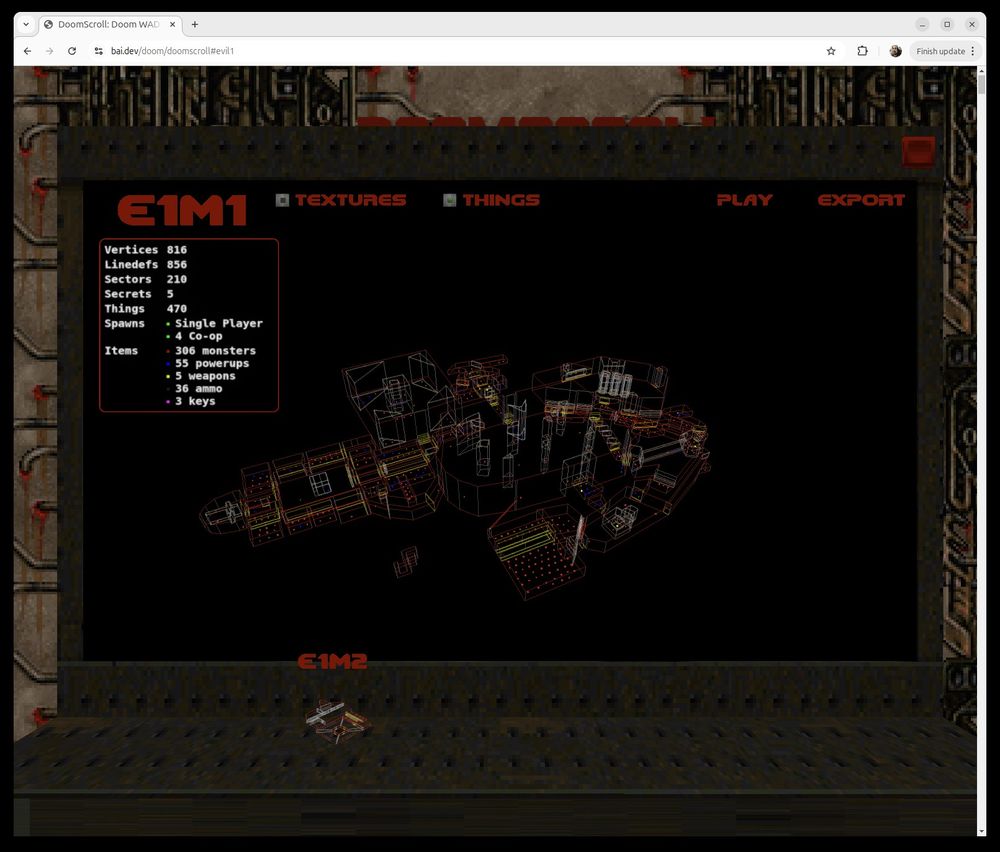Toggle the Things checkbox
Image resolution: width=1000 pixels, height=852 pixels.
click(450, 200)
